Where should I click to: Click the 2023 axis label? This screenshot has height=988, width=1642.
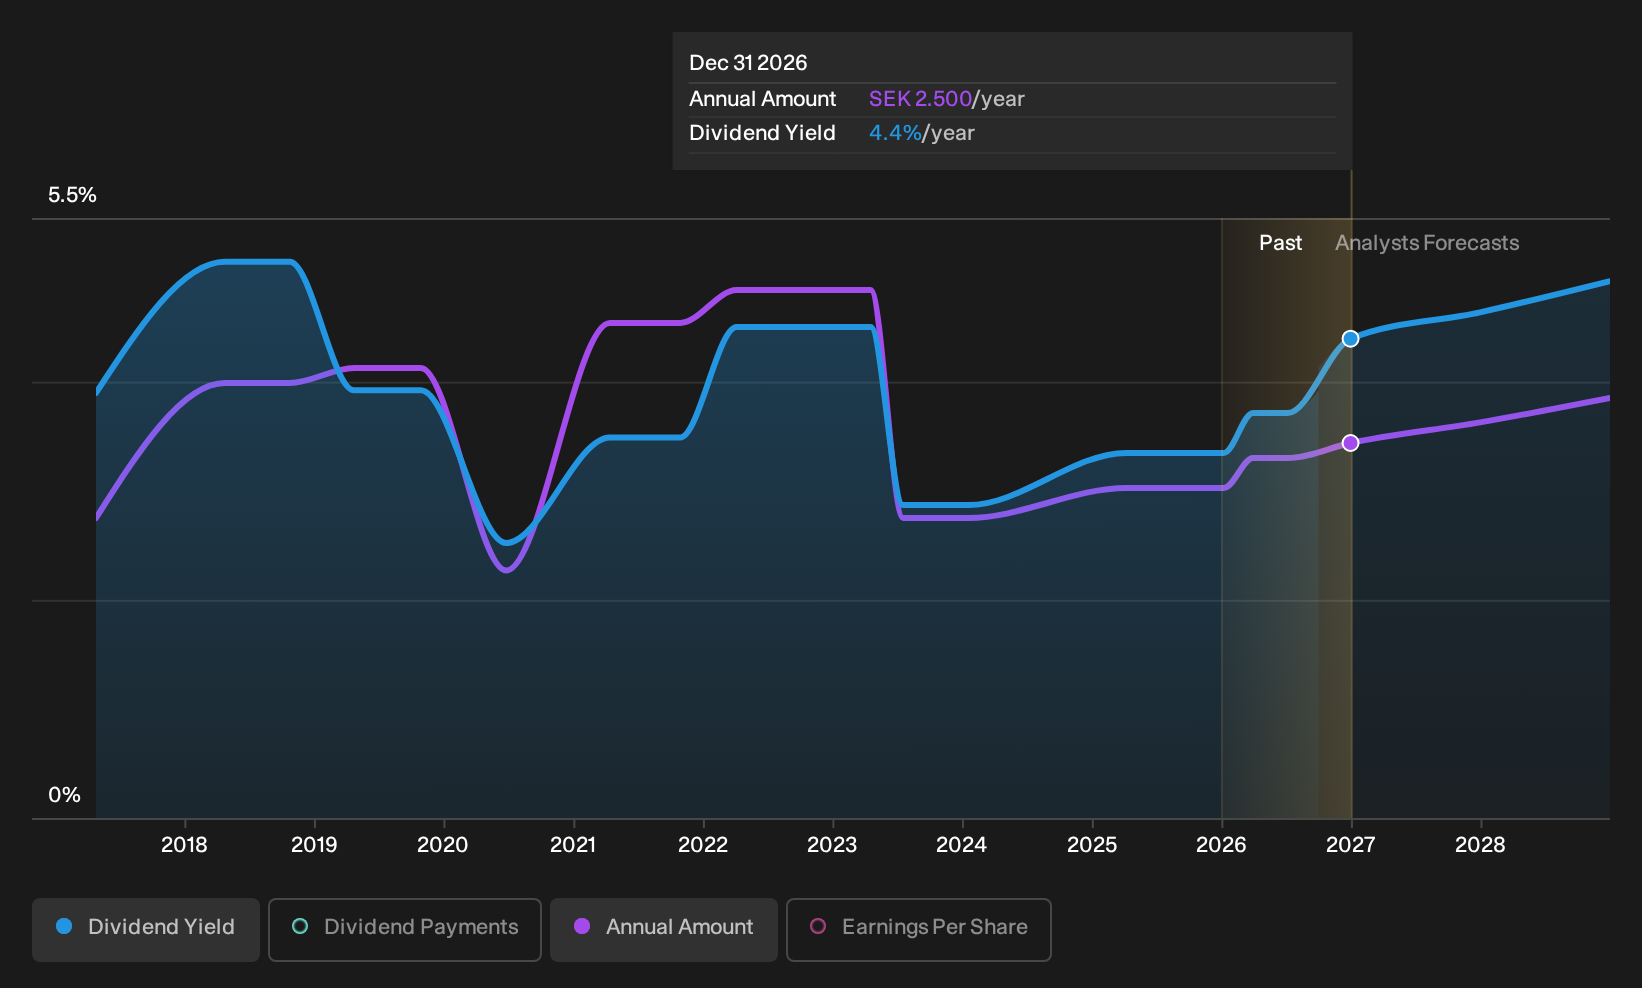click(832, 845)
